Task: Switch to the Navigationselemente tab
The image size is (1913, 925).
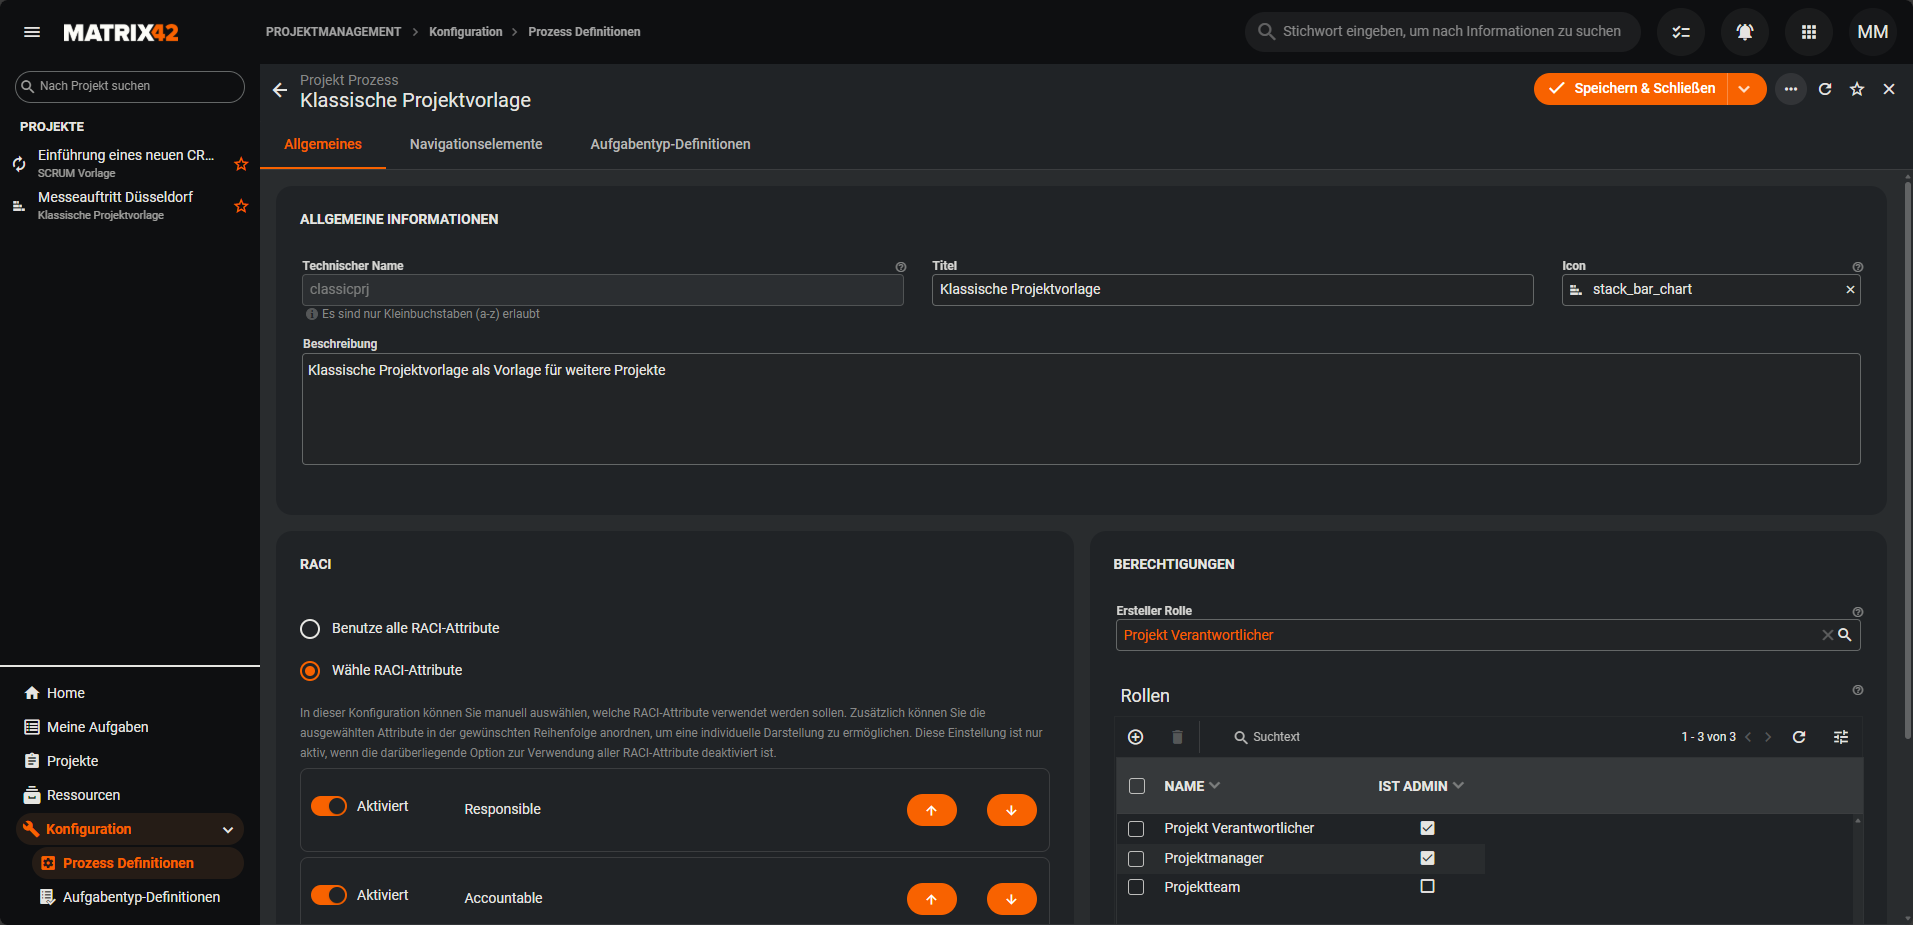Action: pos(476,144)
